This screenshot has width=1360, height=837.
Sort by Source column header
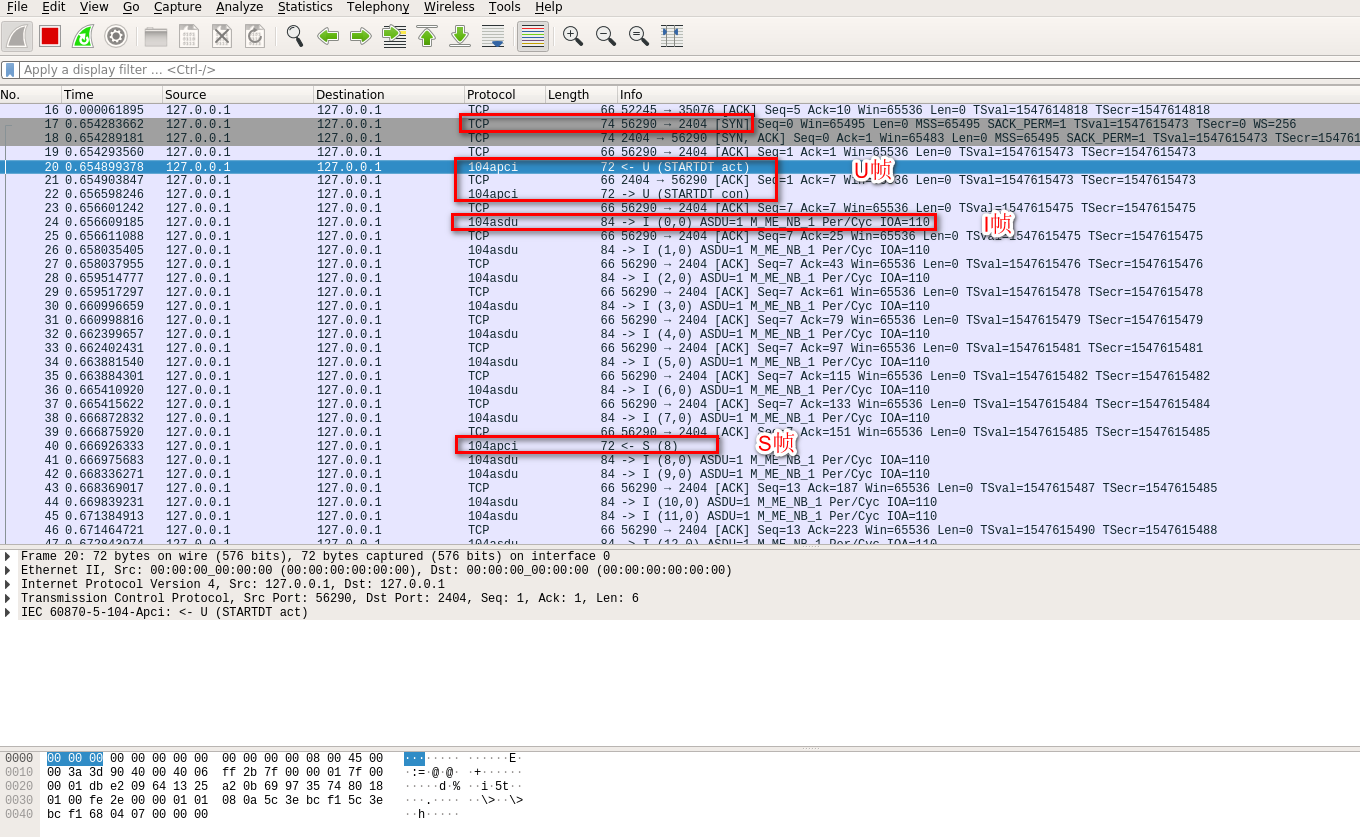(238, 94)
